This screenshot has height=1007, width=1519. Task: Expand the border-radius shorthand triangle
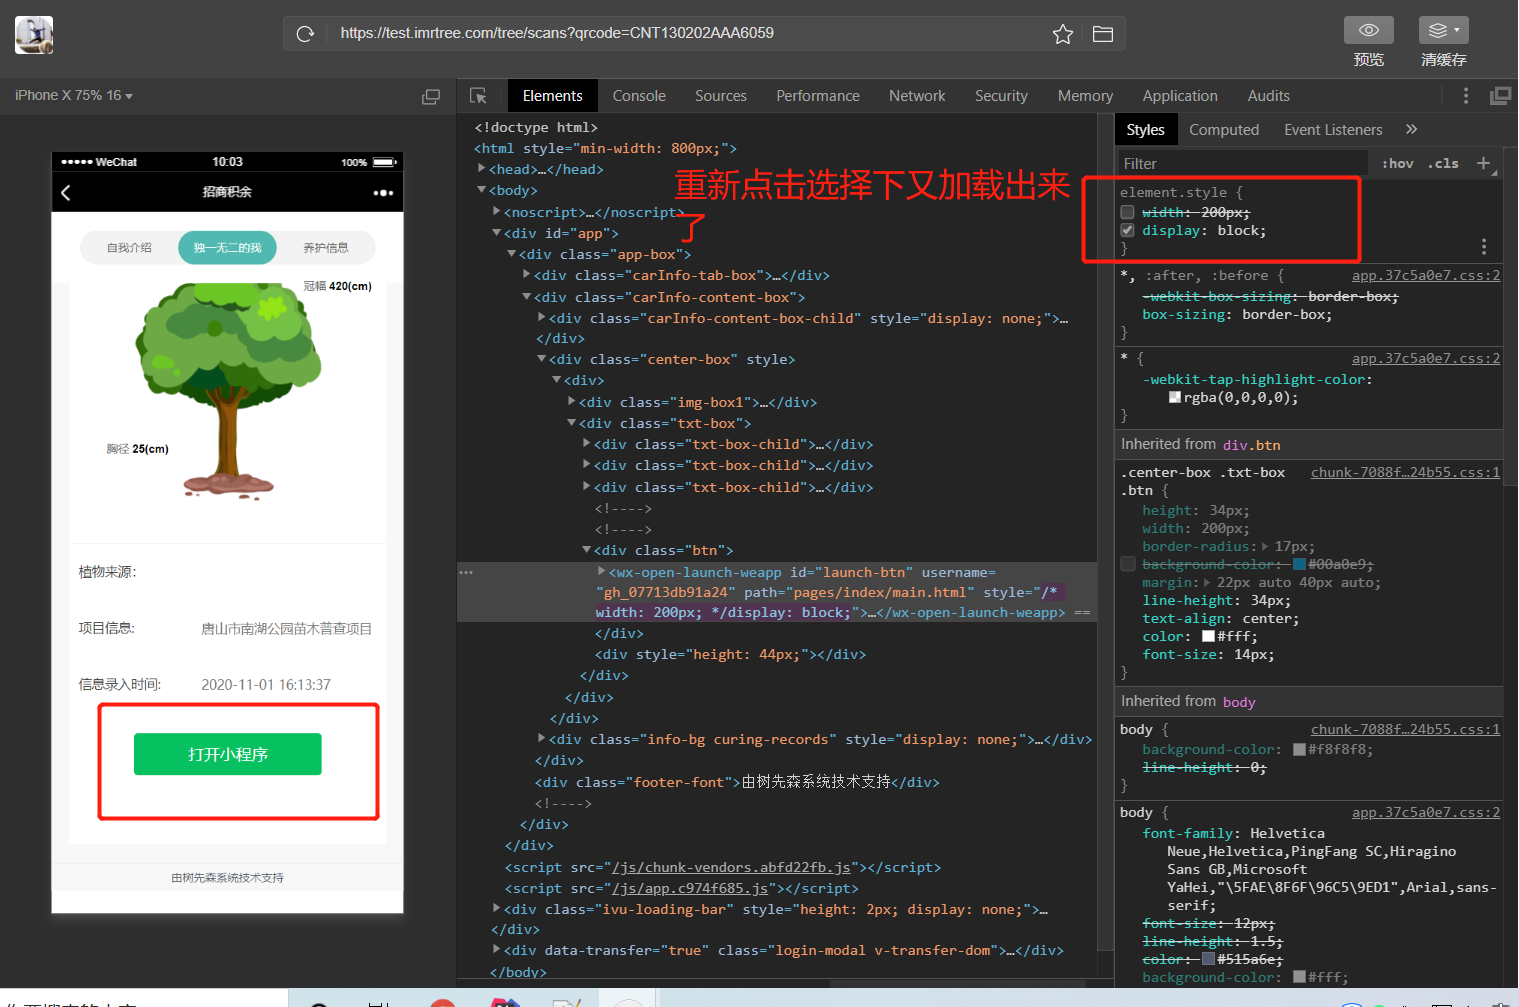coord(1265,546)
